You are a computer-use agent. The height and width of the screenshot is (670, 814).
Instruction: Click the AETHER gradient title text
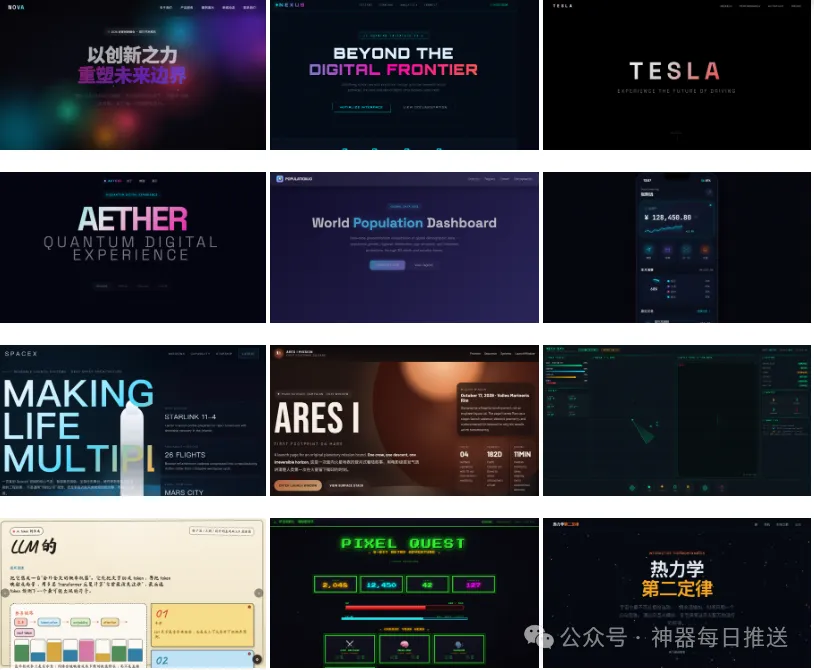(x=132, y=220)
